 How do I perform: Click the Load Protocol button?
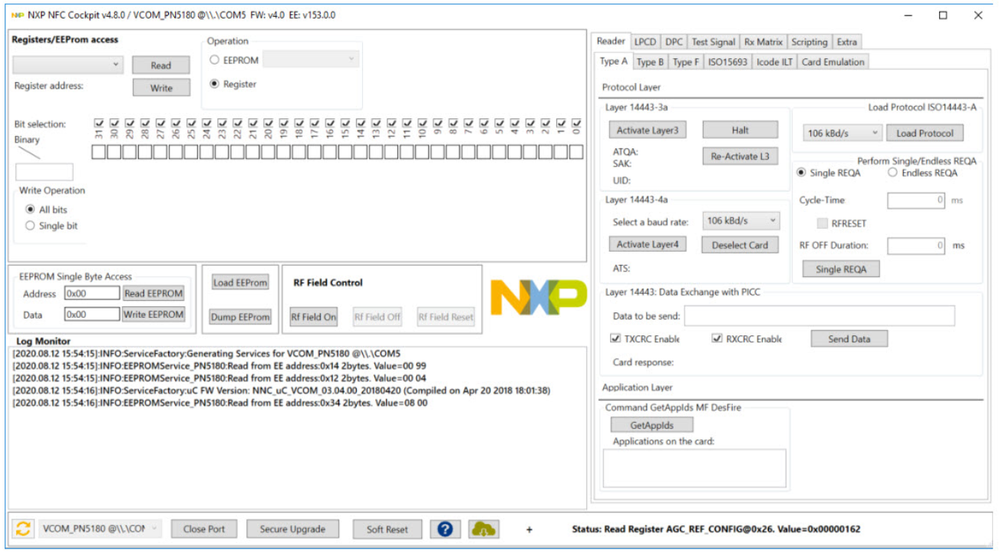click(x=924, y=133)
